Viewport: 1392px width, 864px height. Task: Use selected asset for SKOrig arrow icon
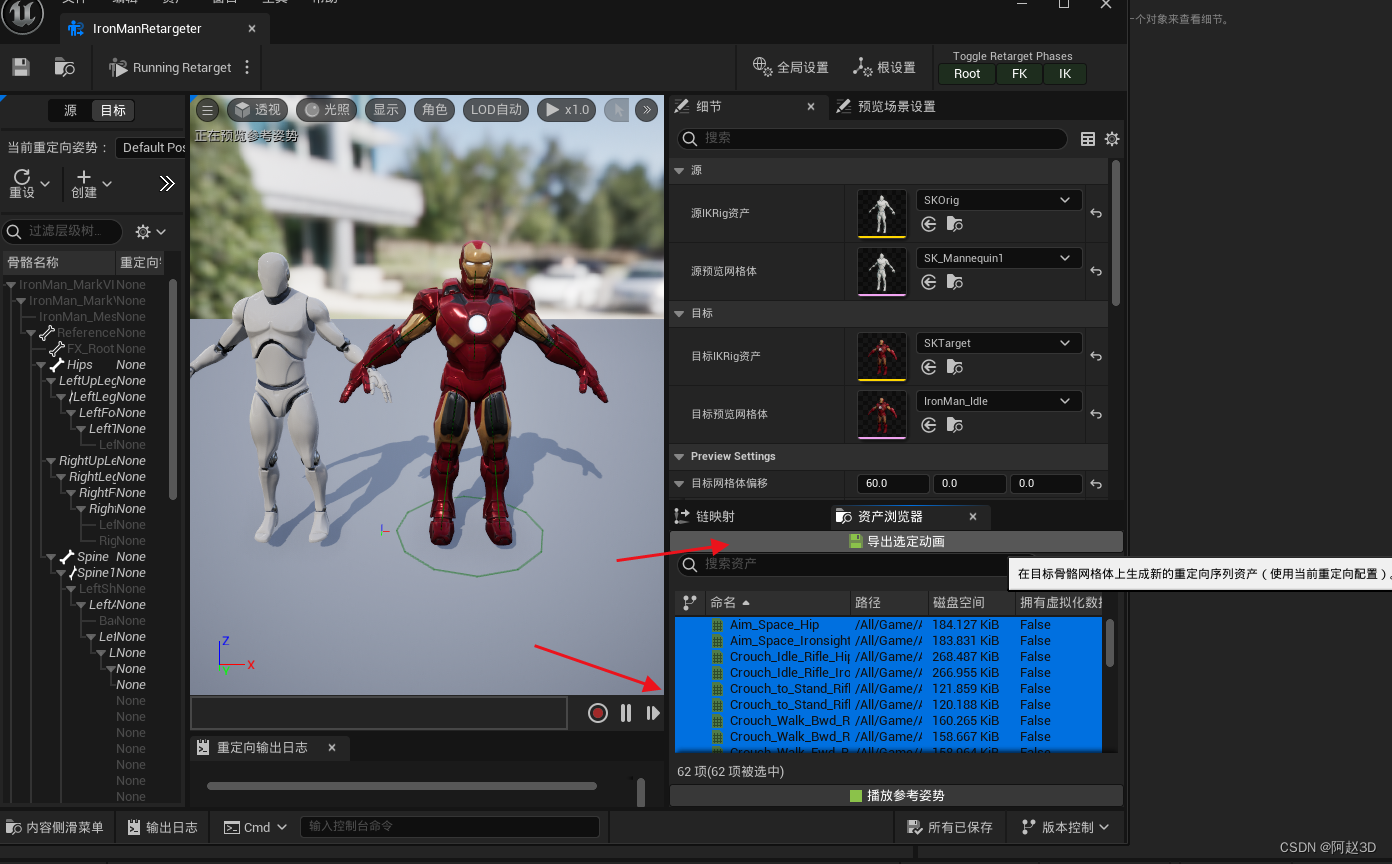coord(929,224)
